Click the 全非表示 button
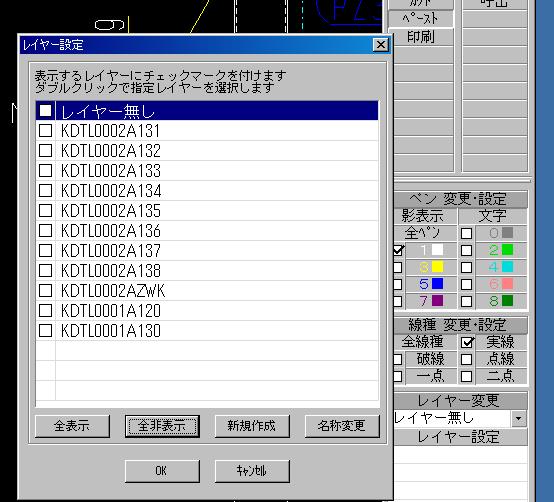The width and height of the screenshot is (554, 502). (x=162, y=426)
